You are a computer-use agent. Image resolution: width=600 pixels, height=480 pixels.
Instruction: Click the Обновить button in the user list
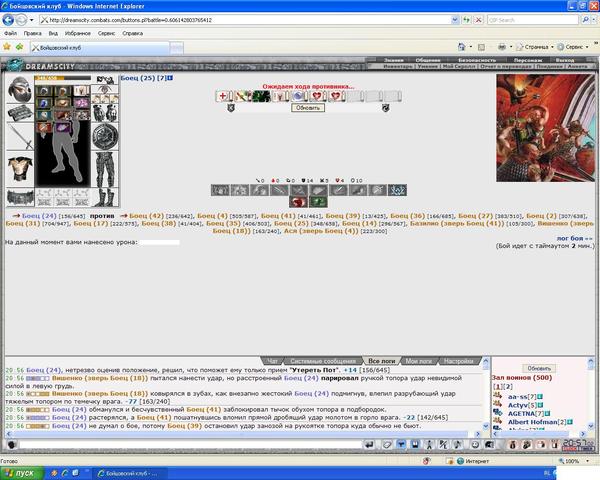(539, 368)
